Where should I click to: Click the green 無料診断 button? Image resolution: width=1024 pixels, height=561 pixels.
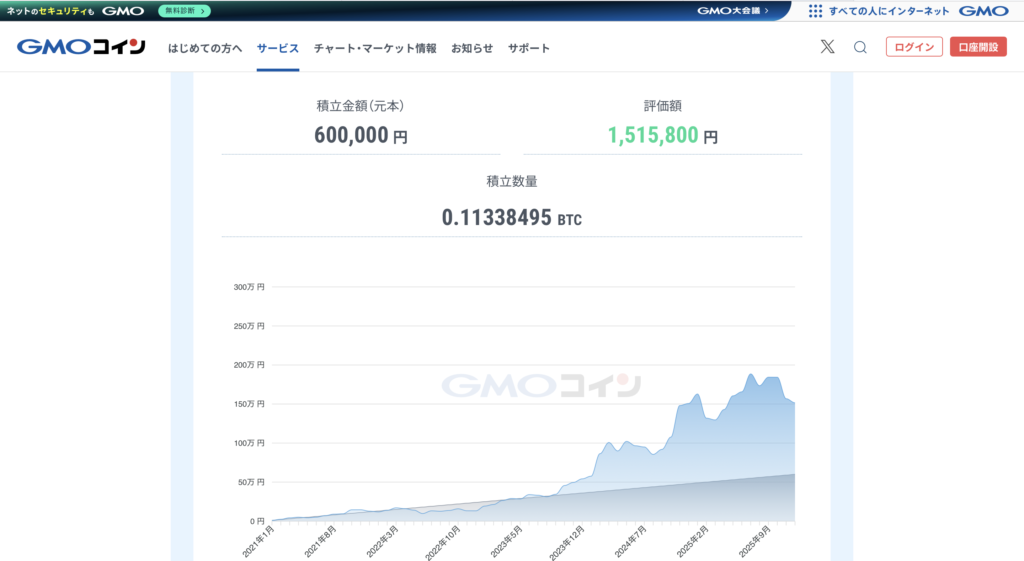[x=184, y=11]
